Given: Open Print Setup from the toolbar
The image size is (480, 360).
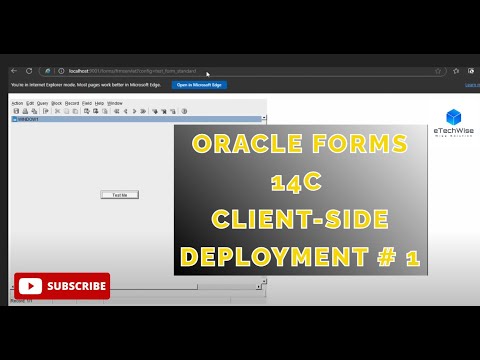Looking at the screenshot, I should (x=34, y=111).
